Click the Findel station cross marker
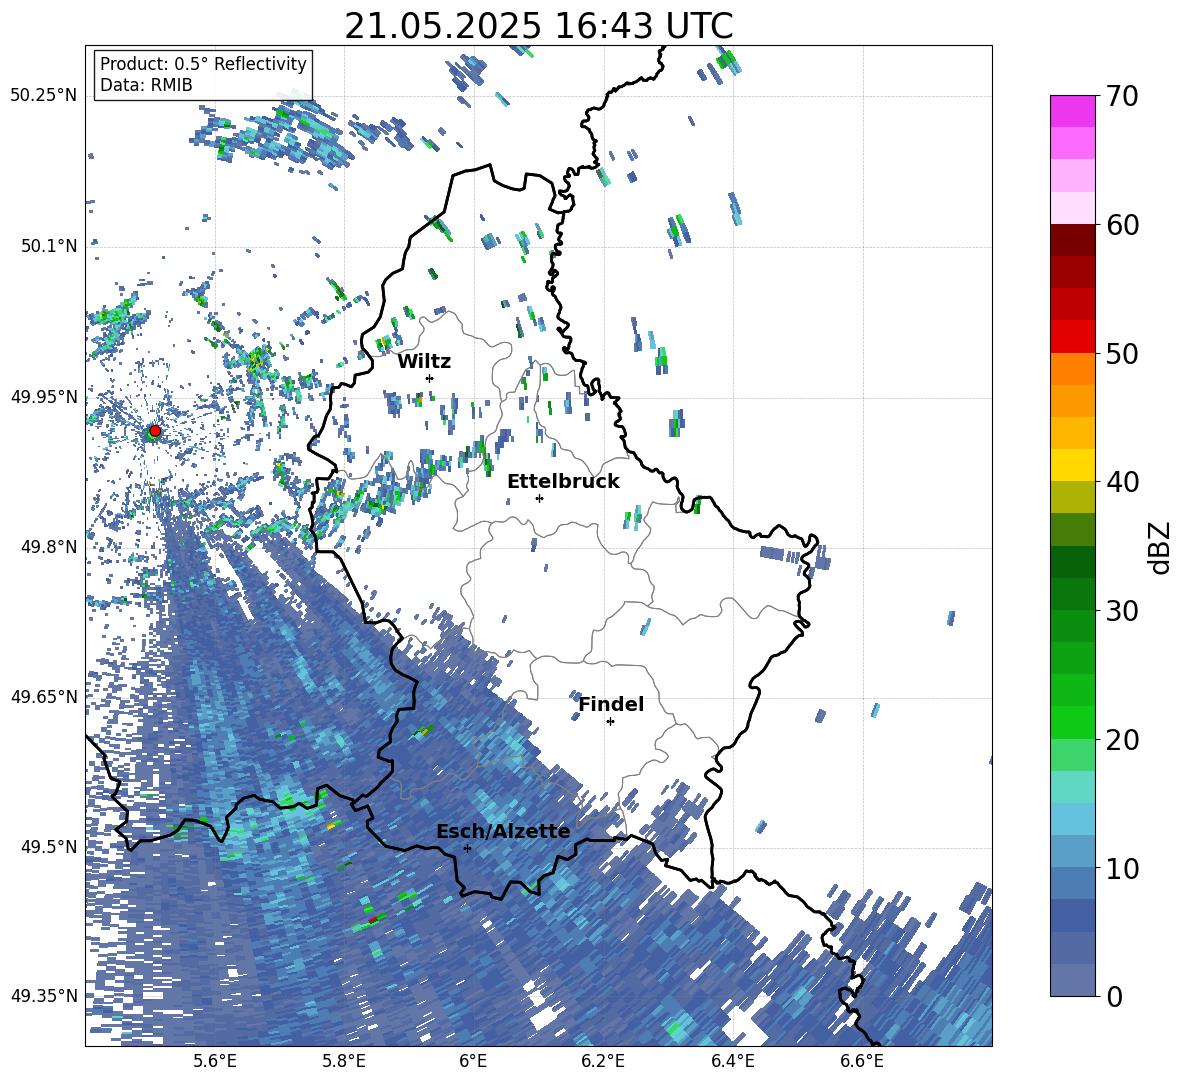Screen dimensions: 1184x1081 [610, 721]
